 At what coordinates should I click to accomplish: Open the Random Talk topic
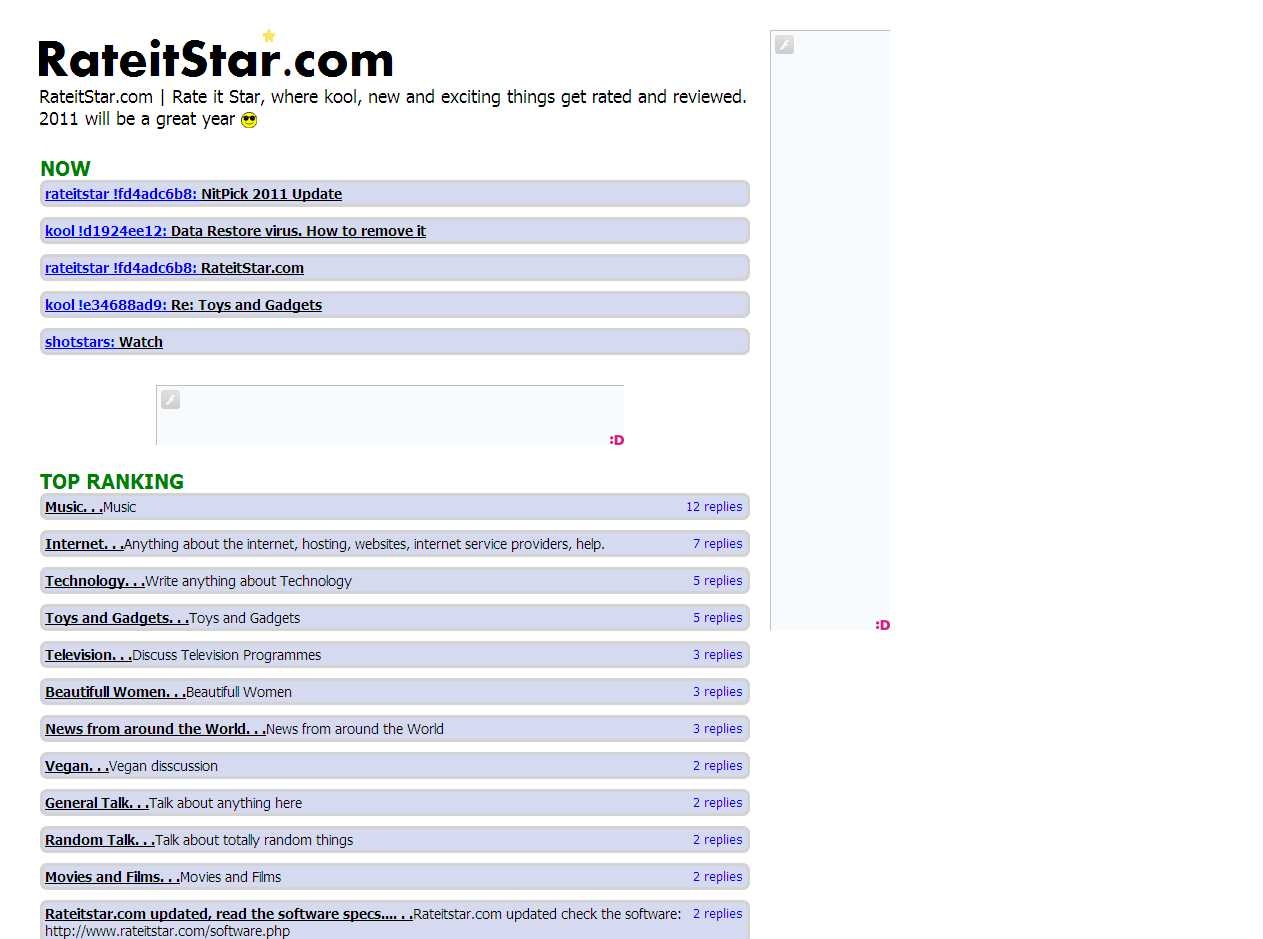click(100, 840)
